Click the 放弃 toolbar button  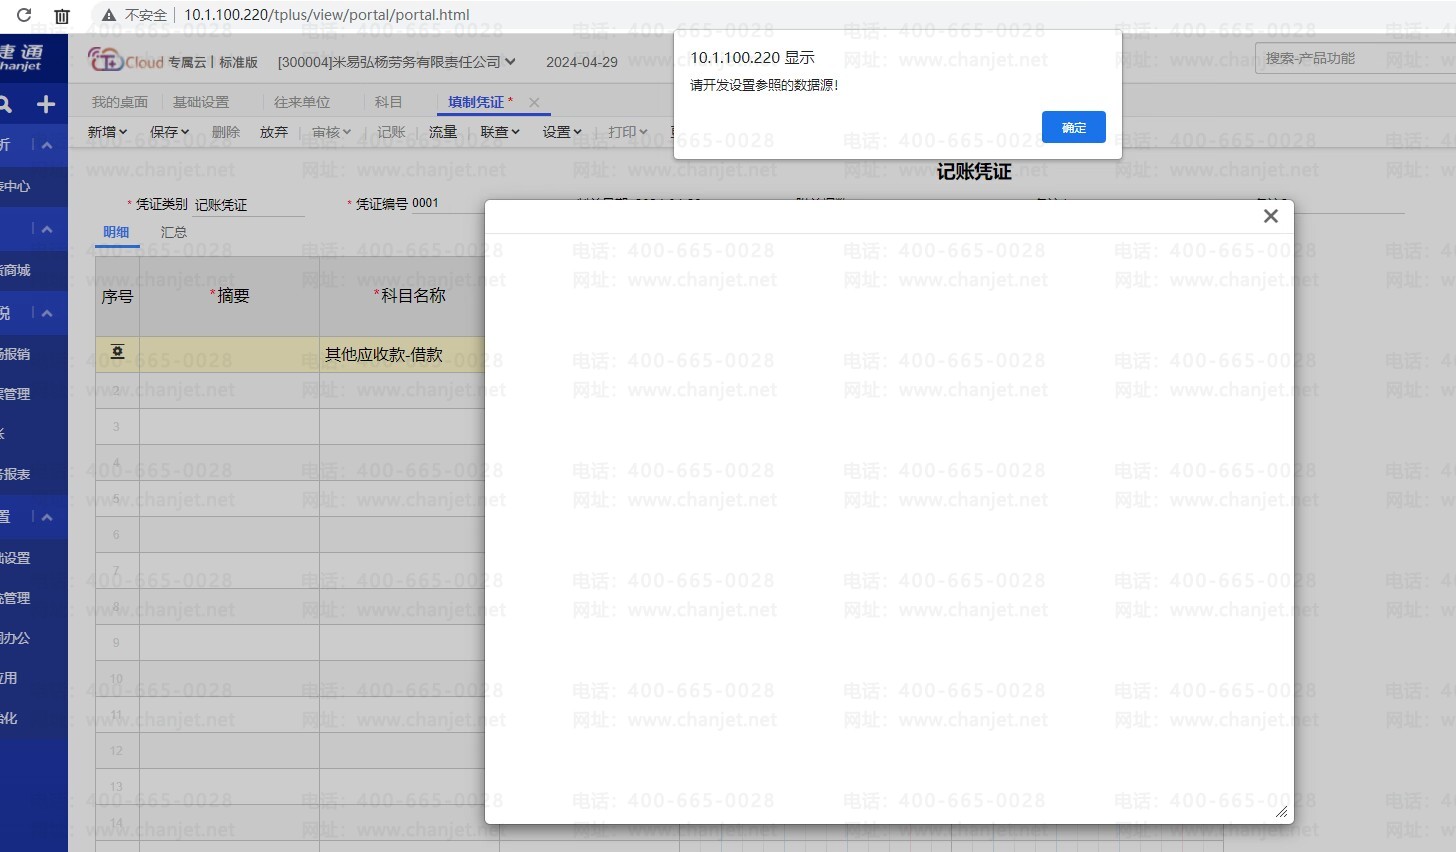coord(274,132)
